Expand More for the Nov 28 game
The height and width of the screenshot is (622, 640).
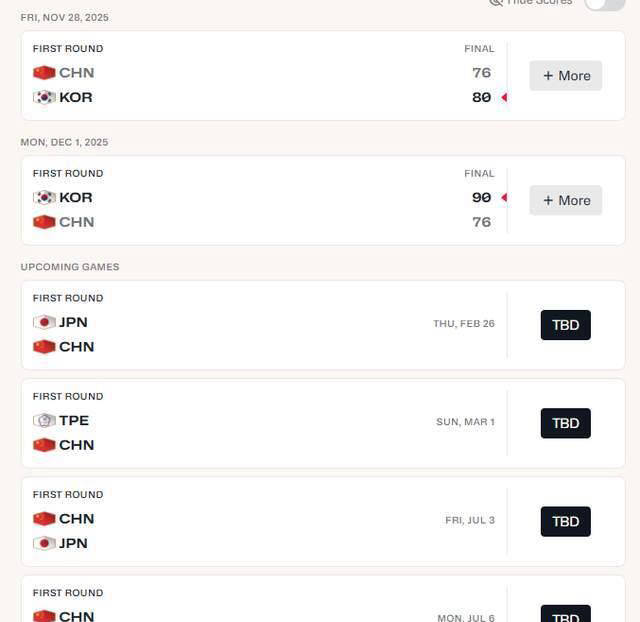point(566,76)
